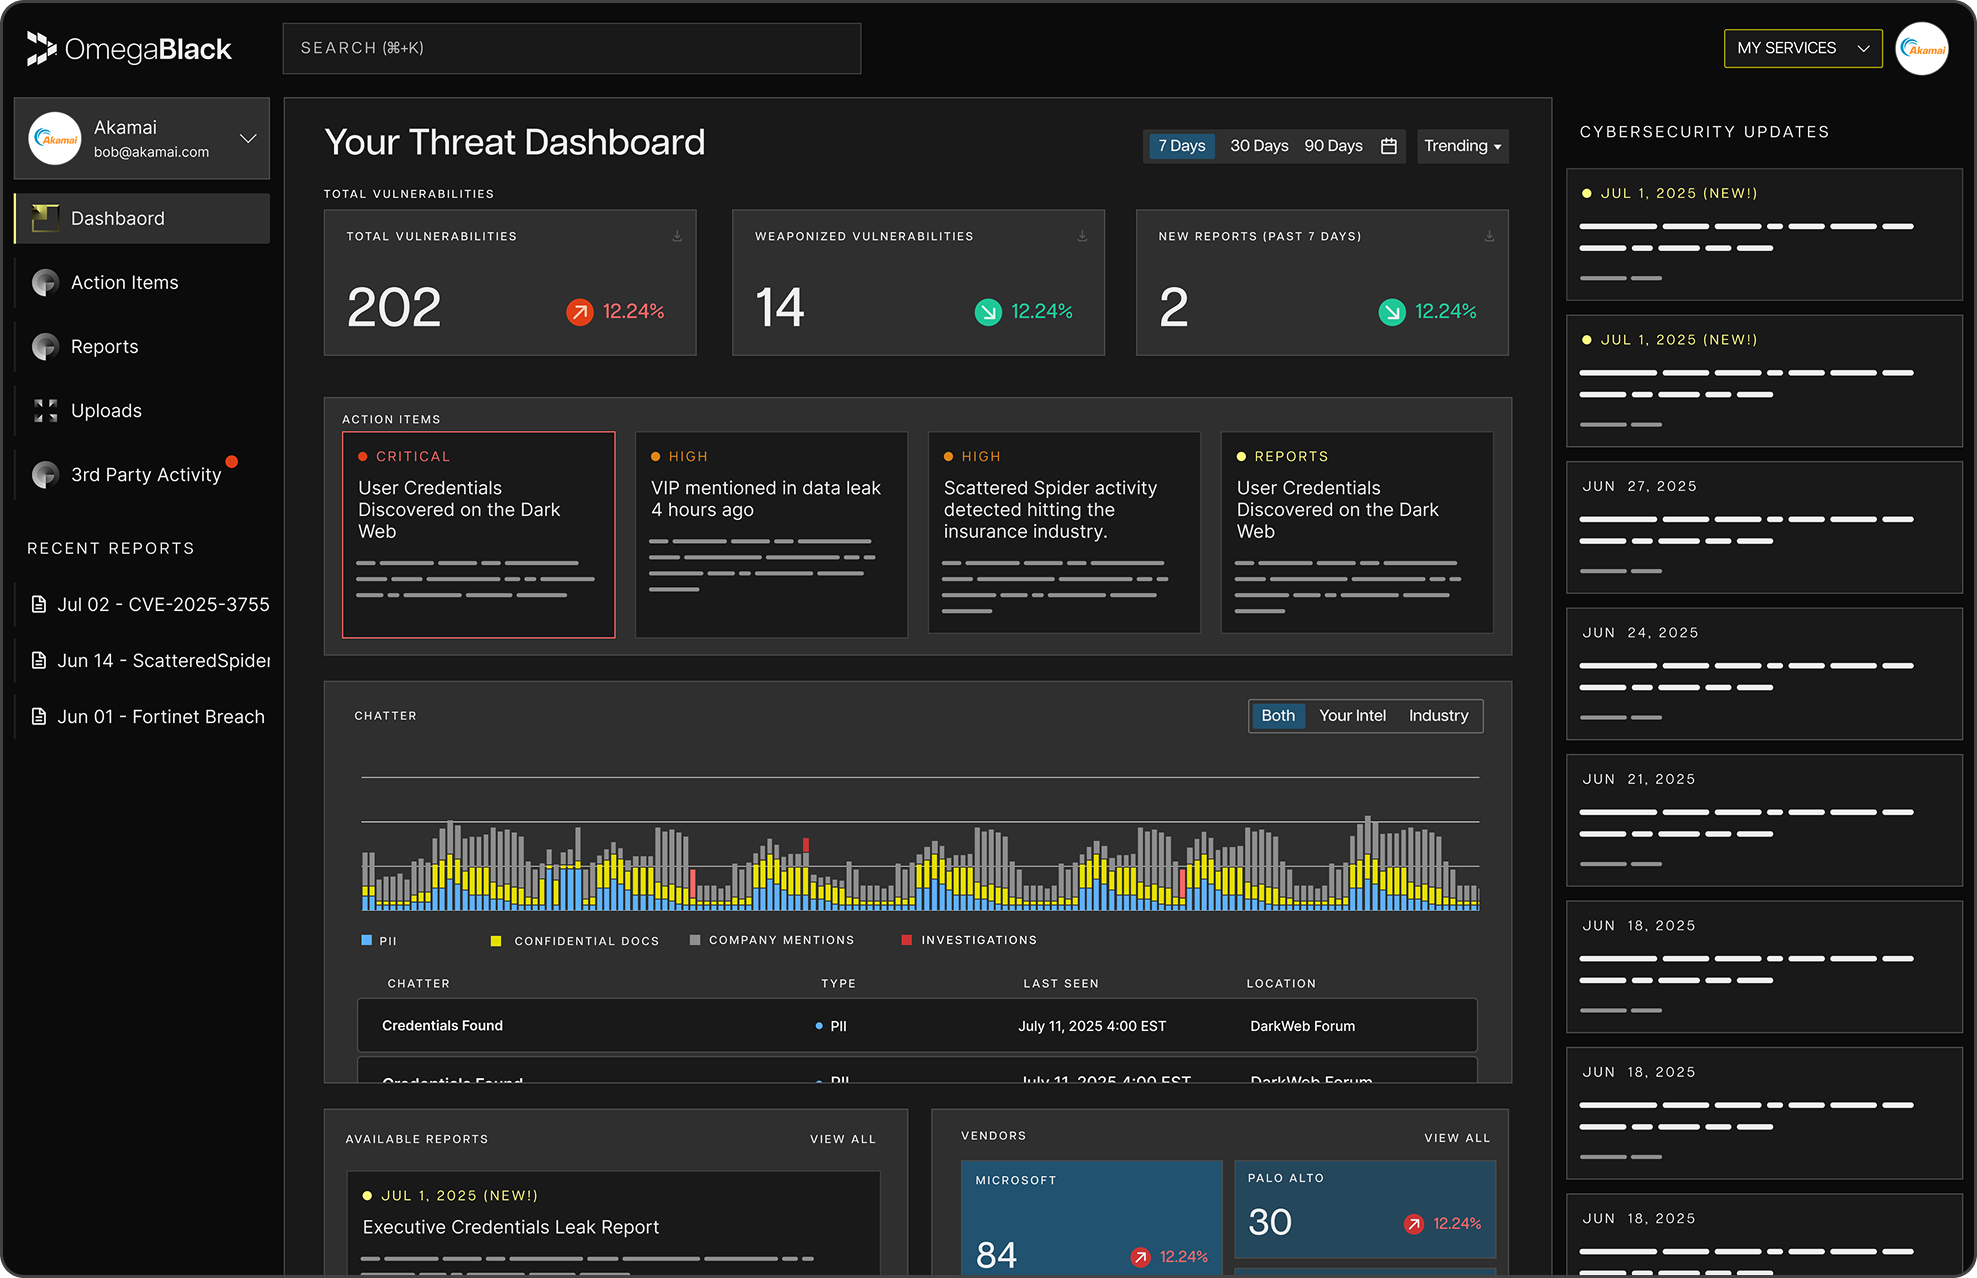
Task: Expand the Akamai account switcher chevron
Action: click(248, 138)
